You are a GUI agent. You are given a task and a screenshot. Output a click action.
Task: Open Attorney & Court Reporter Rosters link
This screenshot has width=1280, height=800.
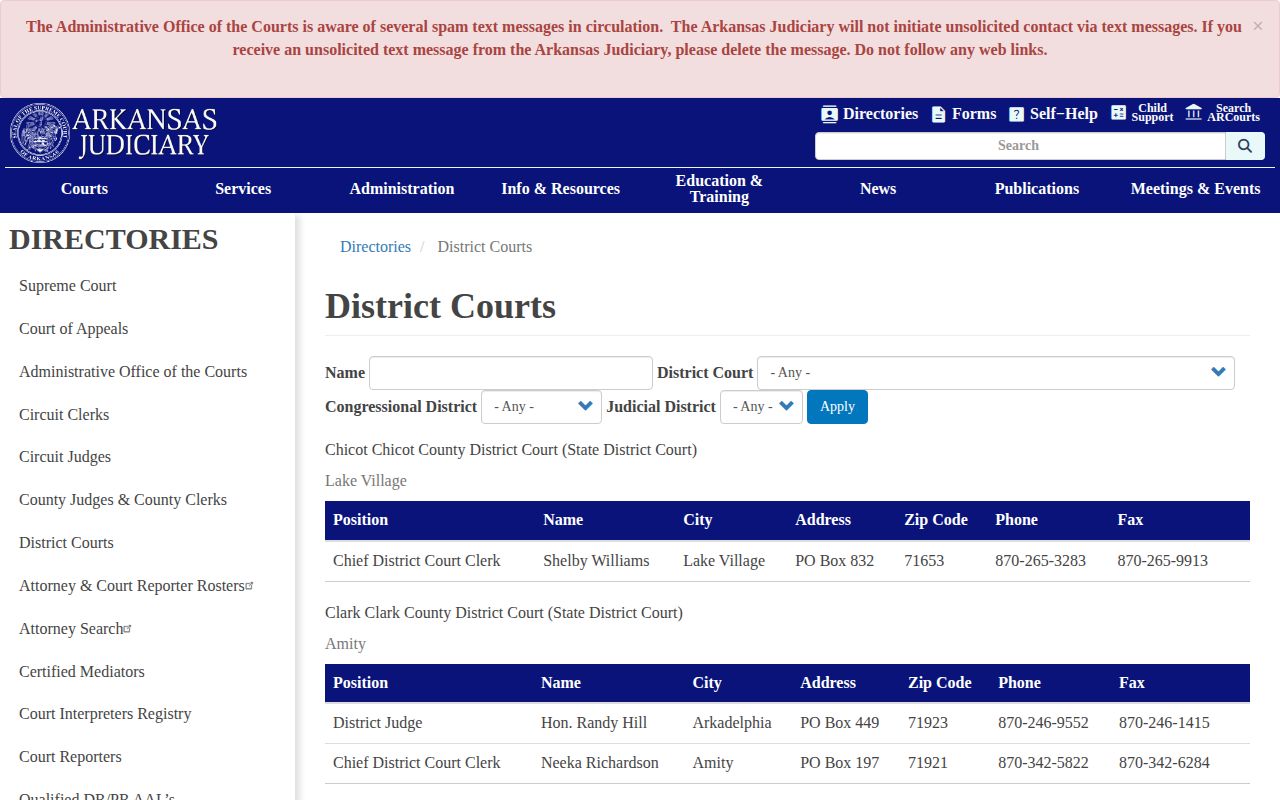136,586
